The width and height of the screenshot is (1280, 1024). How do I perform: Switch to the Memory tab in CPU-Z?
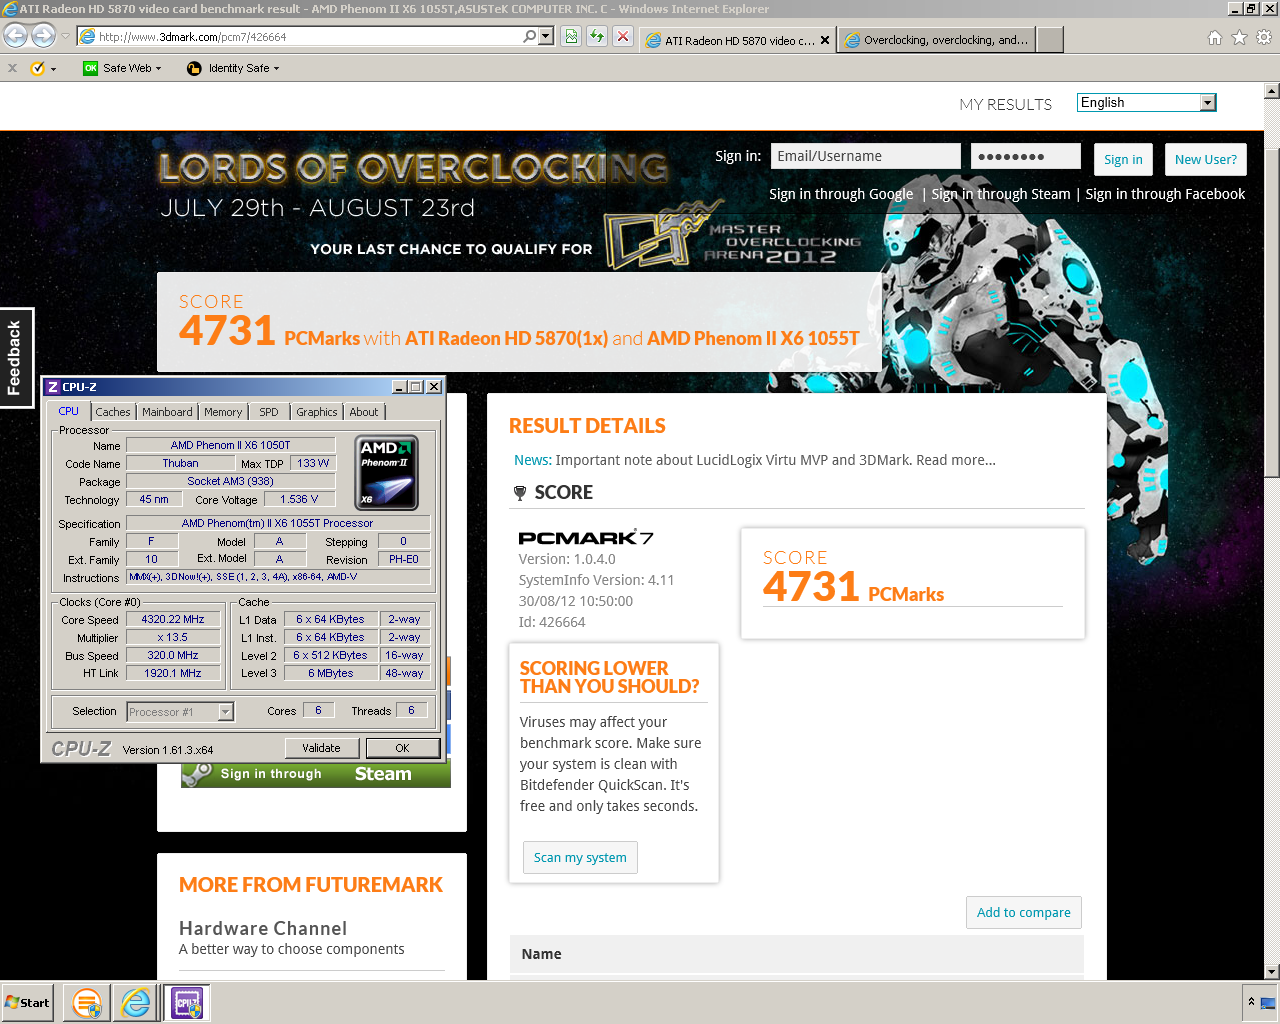click(223, 412)
